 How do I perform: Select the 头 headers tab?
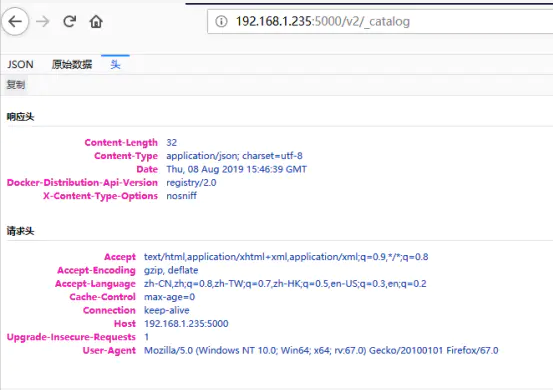(115, 65)
